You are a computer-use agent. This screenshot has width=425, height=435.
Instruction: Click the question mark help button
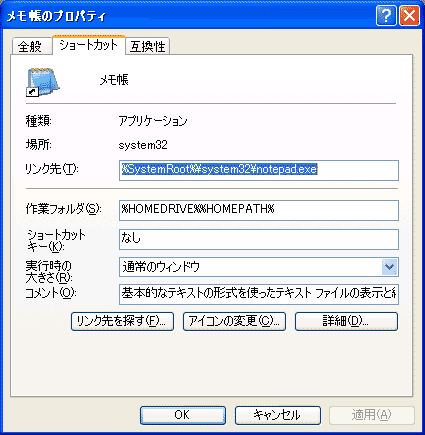(386, 15)
